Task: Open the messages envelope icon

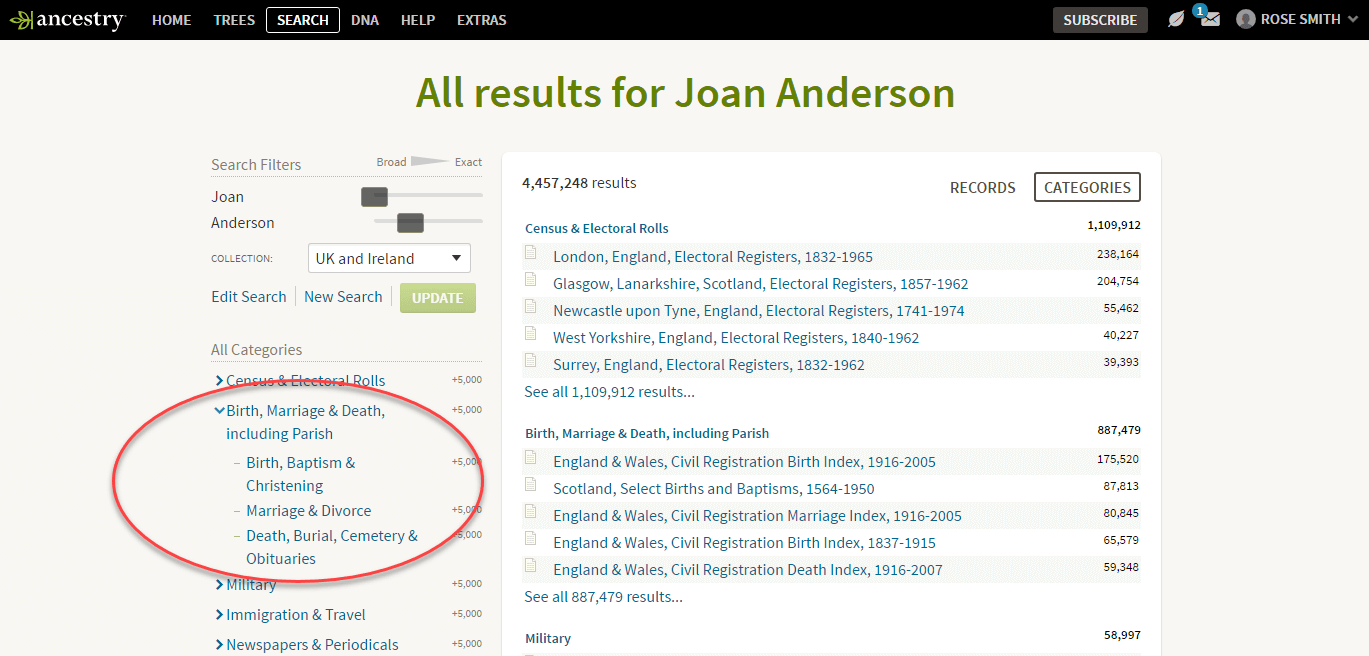Action: pos(1210,19)
